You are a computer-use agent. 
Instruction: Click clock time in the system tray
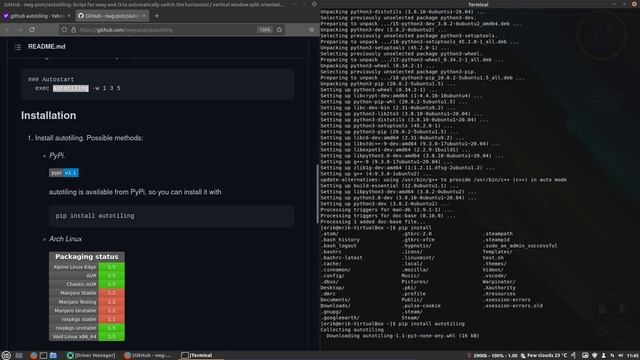click(x=632, y=356)
